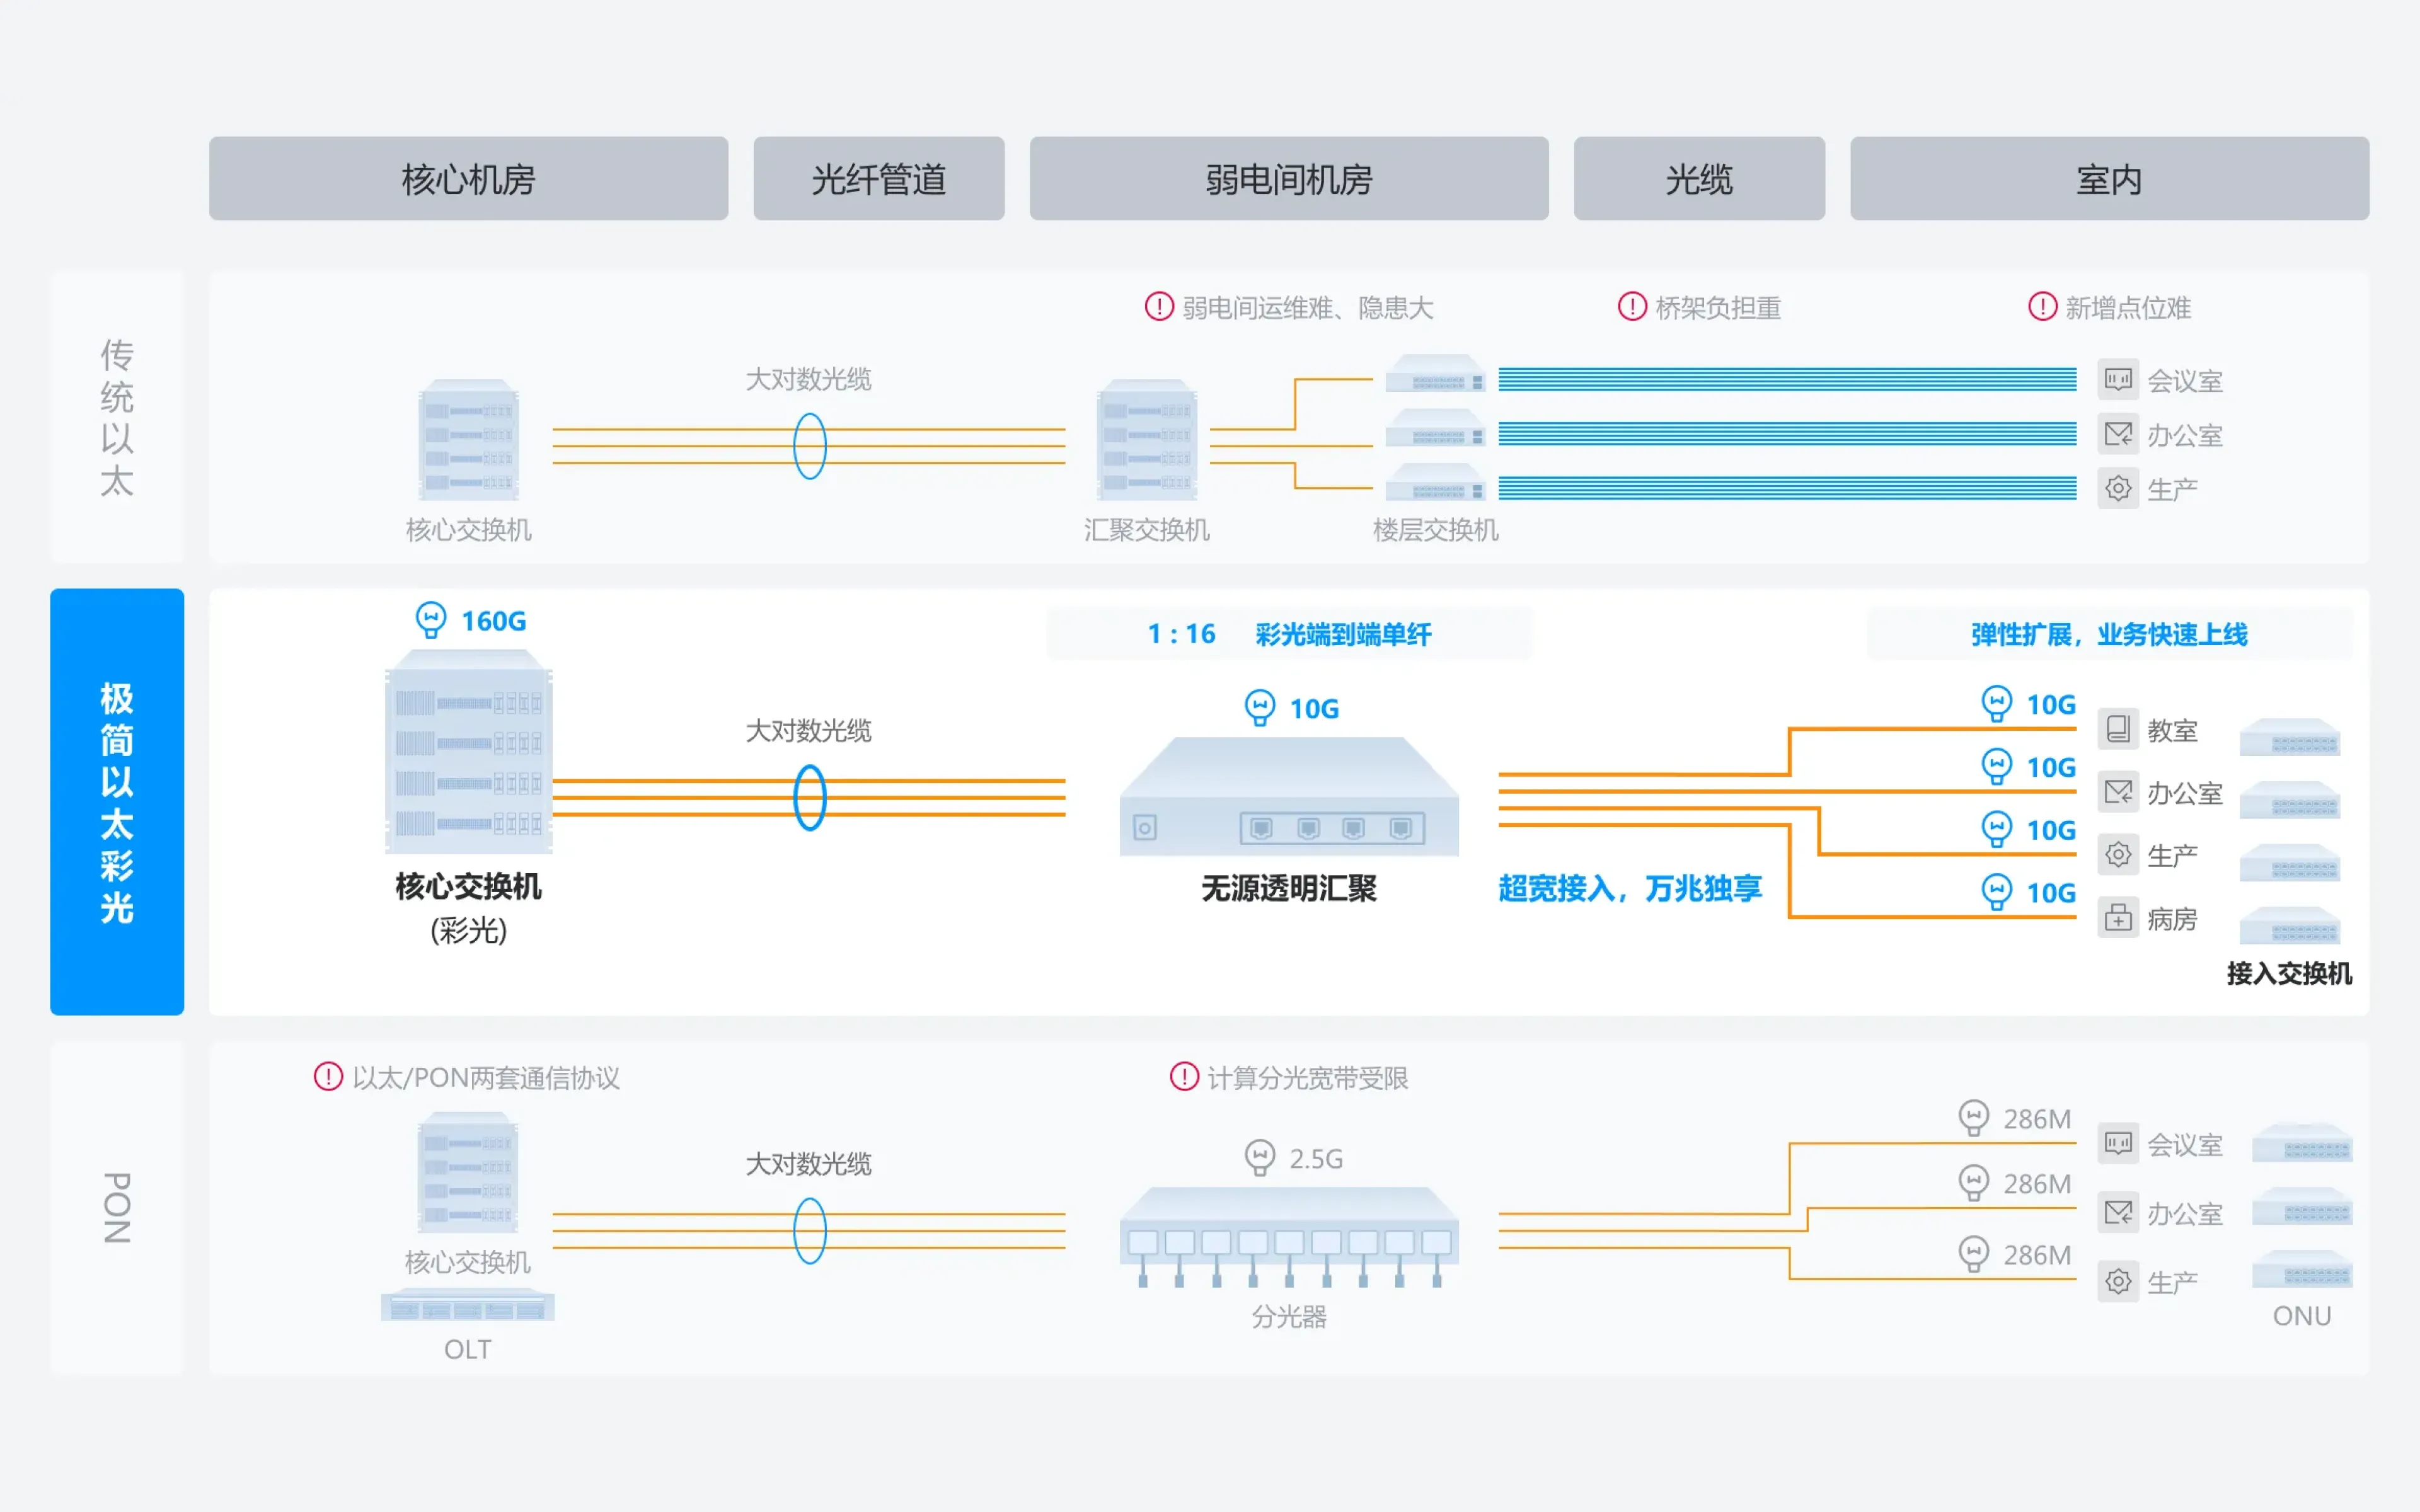Click warning icon beside 以太/PON两套通信协议

328,1076
